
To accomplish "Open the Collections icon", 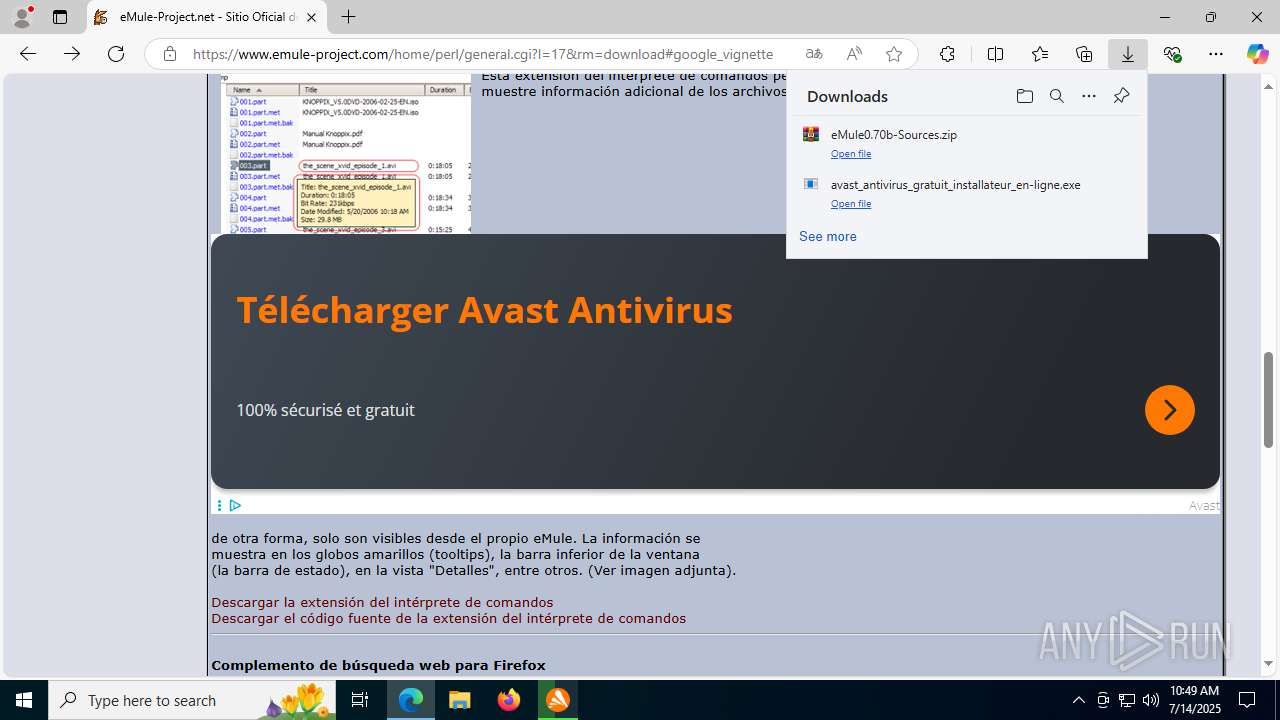I will [x=1084, y=54].
